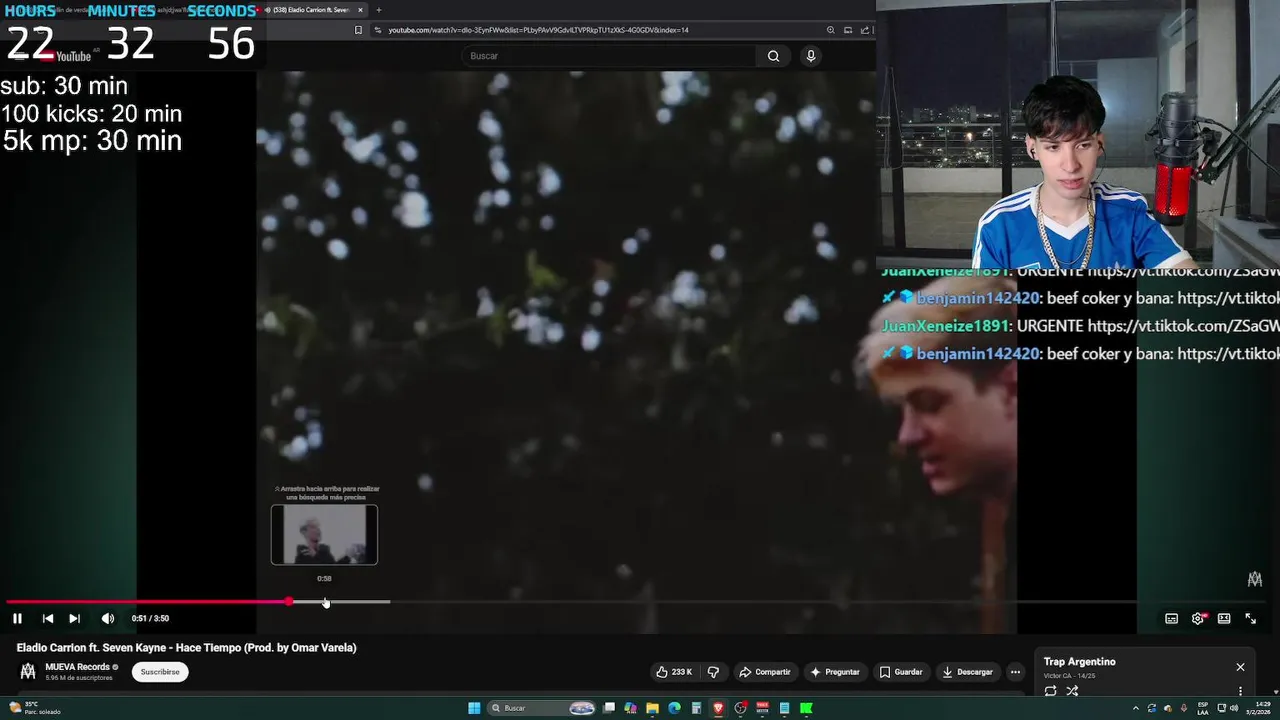Screen dimensions: 1280x720
Task: Mute the player volume speaker icon
Action: pos(108,618)
